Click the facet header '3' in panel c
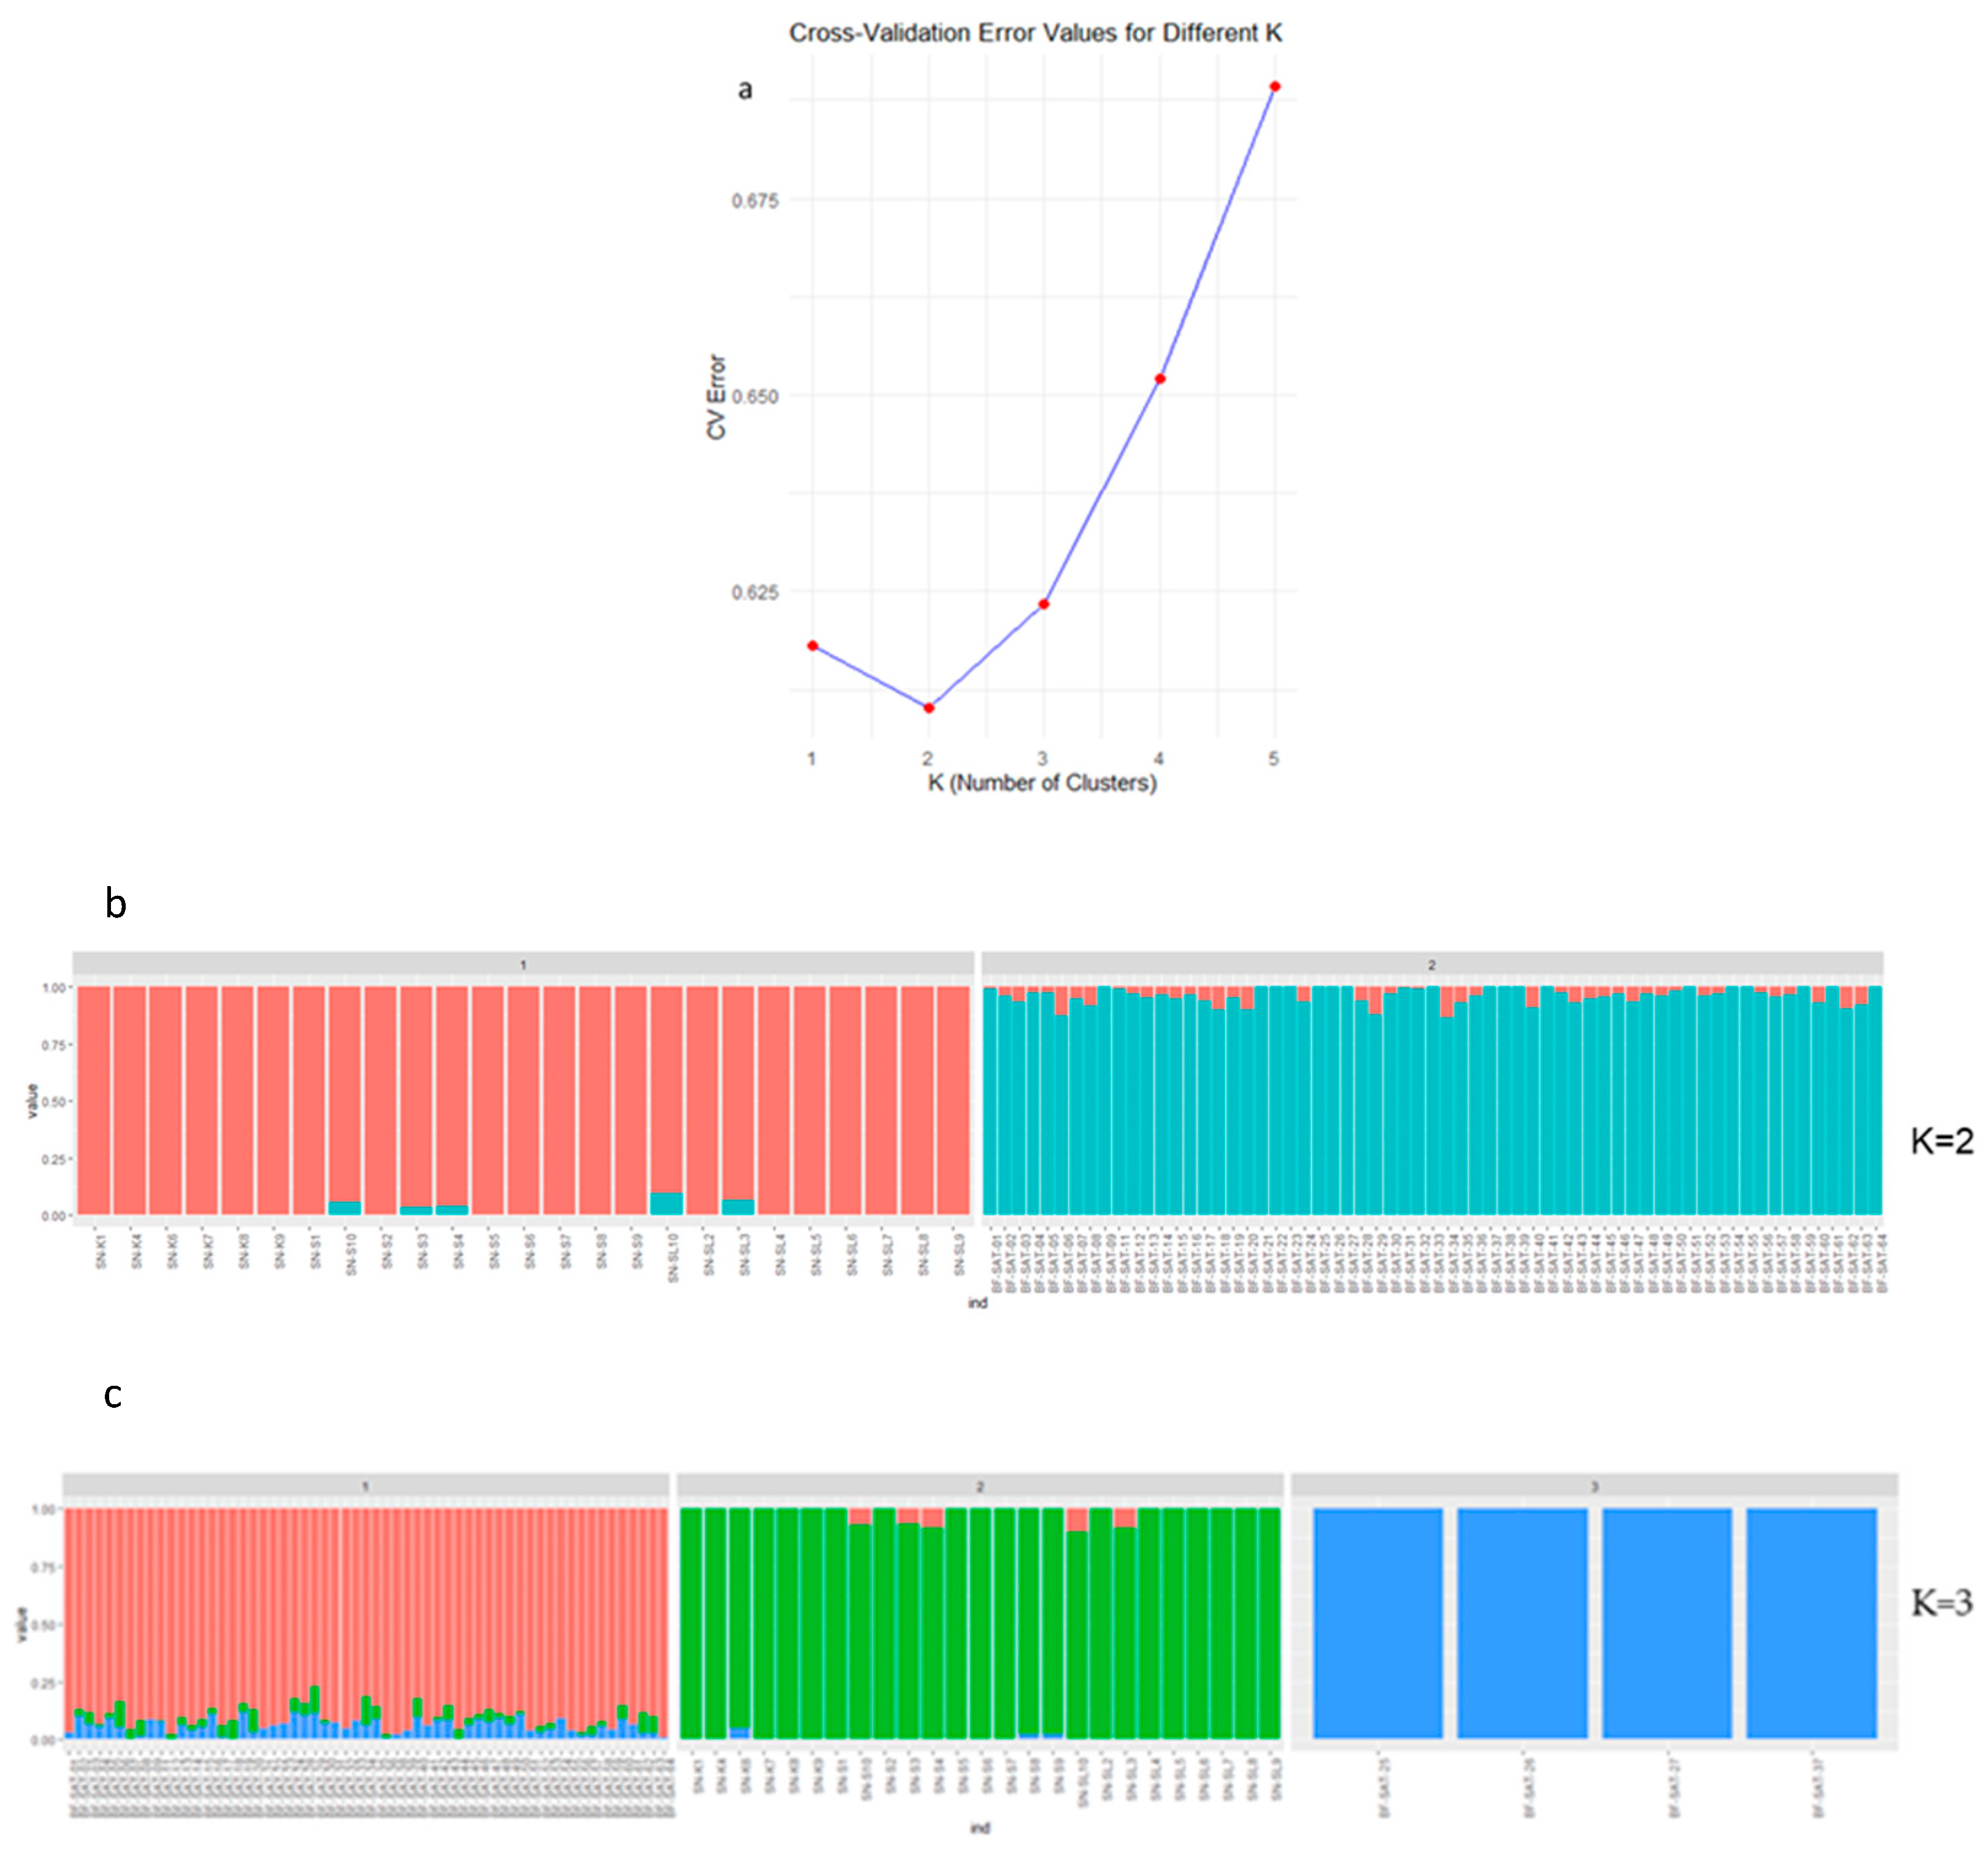1988x1853 pixels. tap(1593, 1487)
